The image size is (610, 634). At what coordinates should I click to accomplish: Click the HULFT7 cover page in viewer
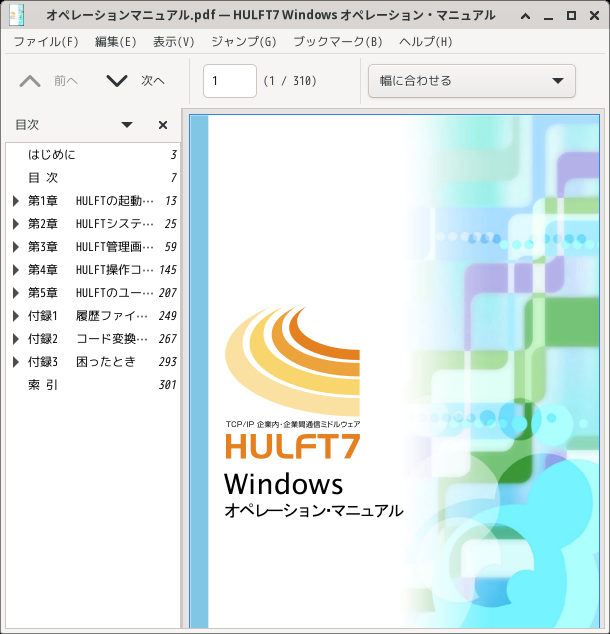coord(395,371)
